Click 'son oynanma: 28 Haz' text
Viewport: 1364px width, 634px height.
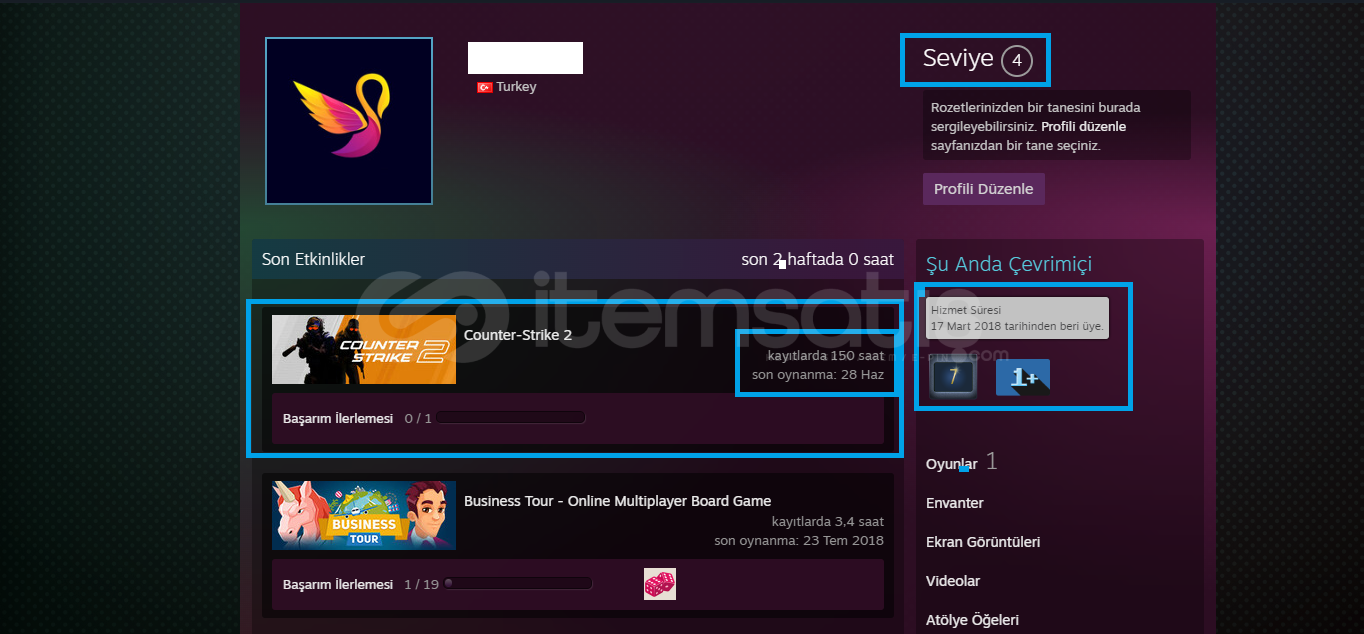click(818, 375)
